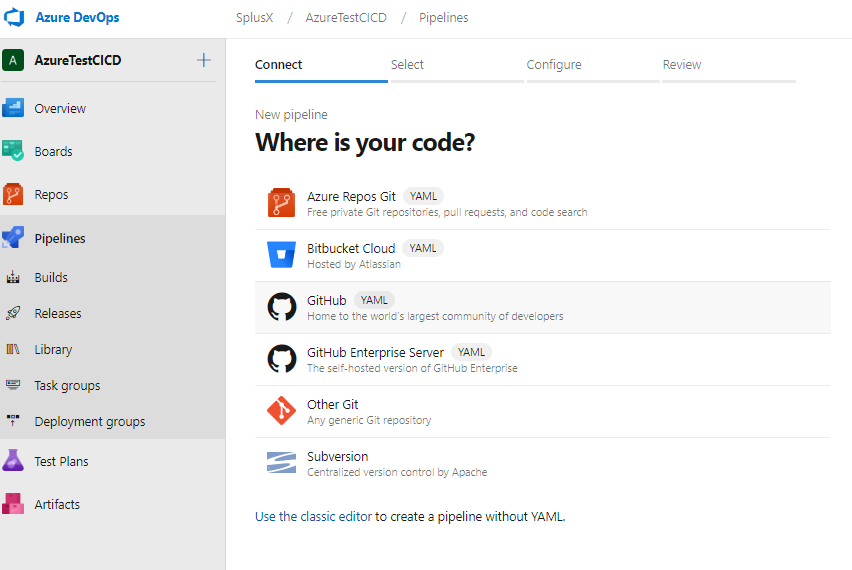Viewport: 852px width, 570px height.
Task: Click the 'Use the classic editor' link
Action: [313, 516]
